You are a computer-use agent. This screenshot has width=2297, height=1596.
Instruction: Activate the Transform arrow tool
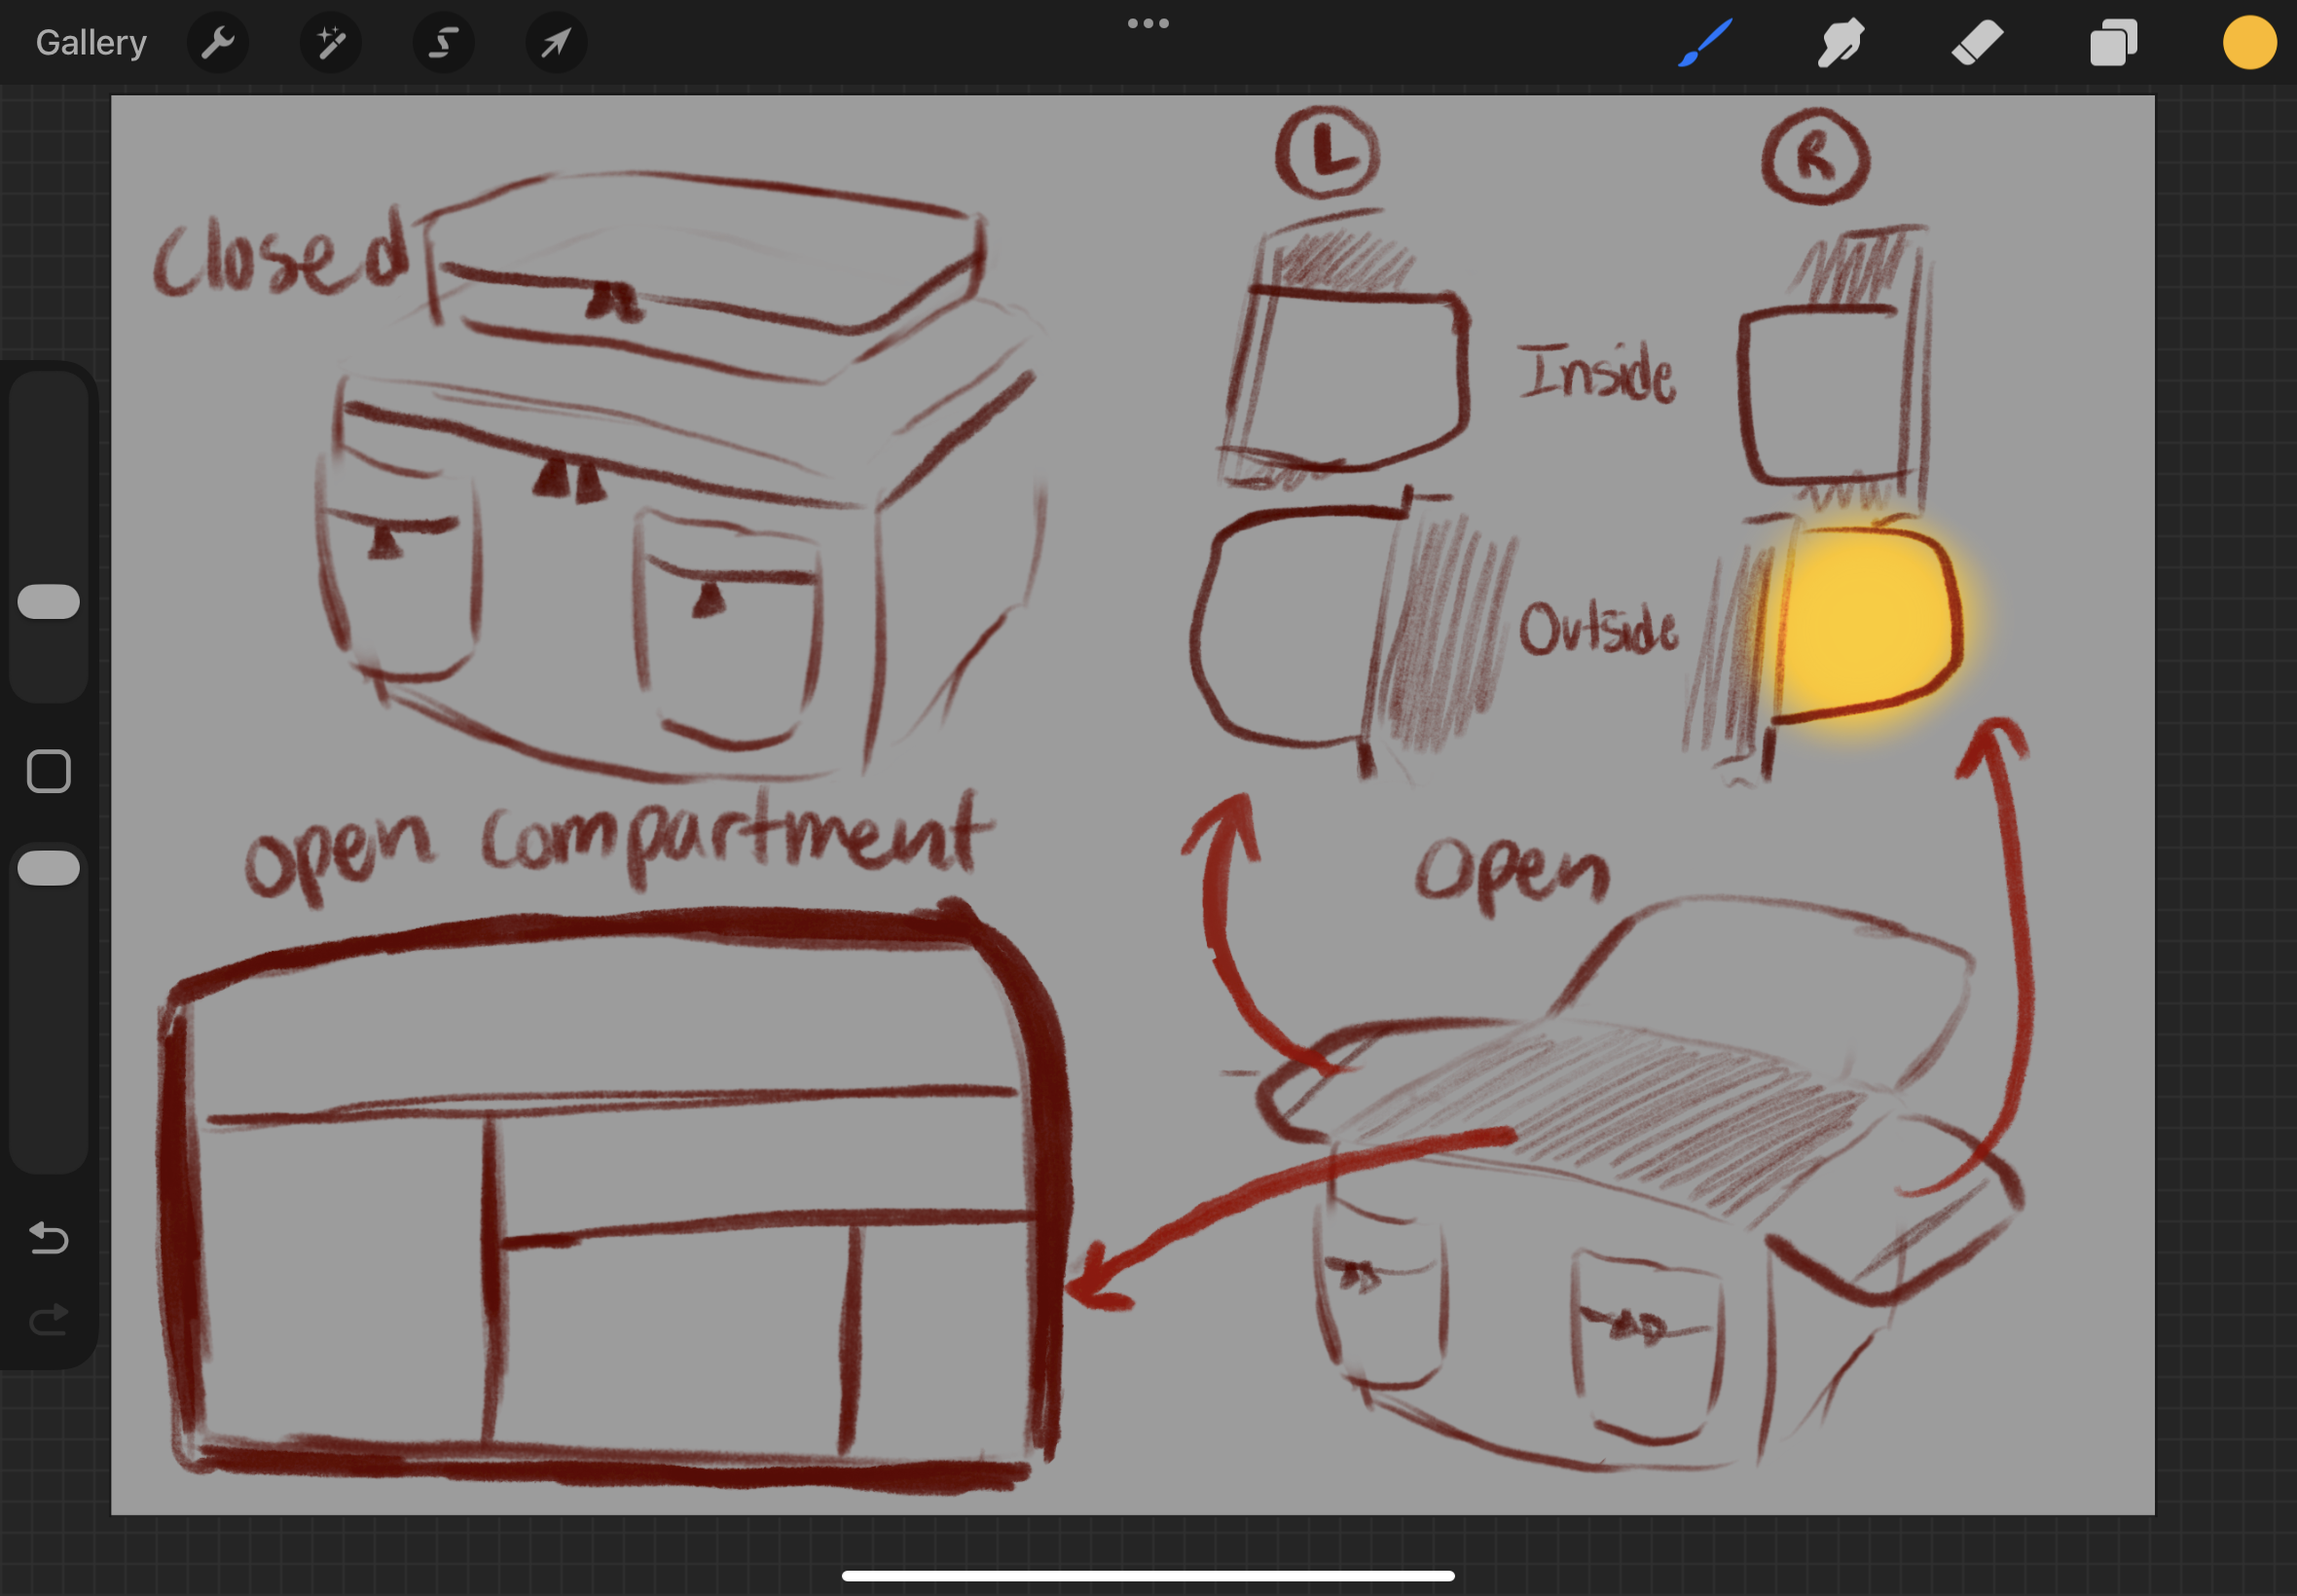[x=556, y=43]
